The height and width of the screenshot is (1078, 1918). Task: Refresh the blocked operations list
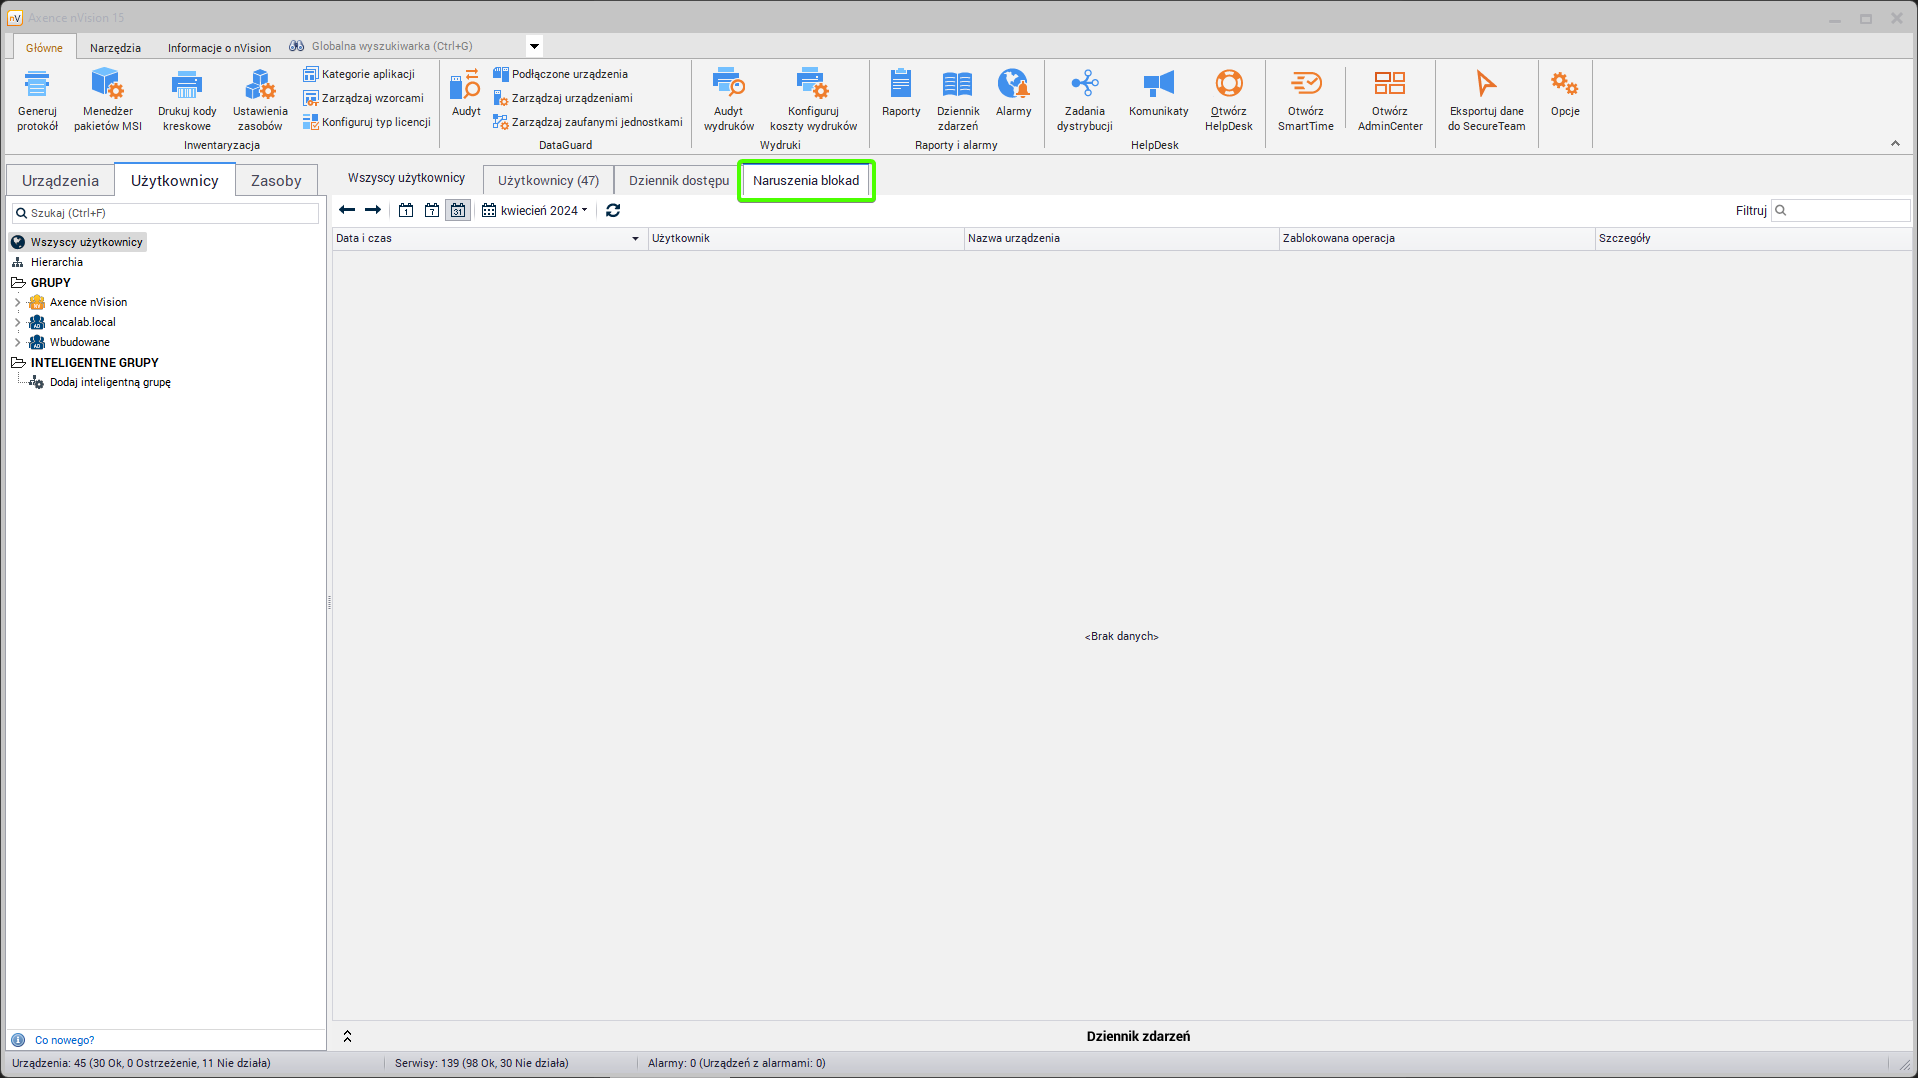613,210
